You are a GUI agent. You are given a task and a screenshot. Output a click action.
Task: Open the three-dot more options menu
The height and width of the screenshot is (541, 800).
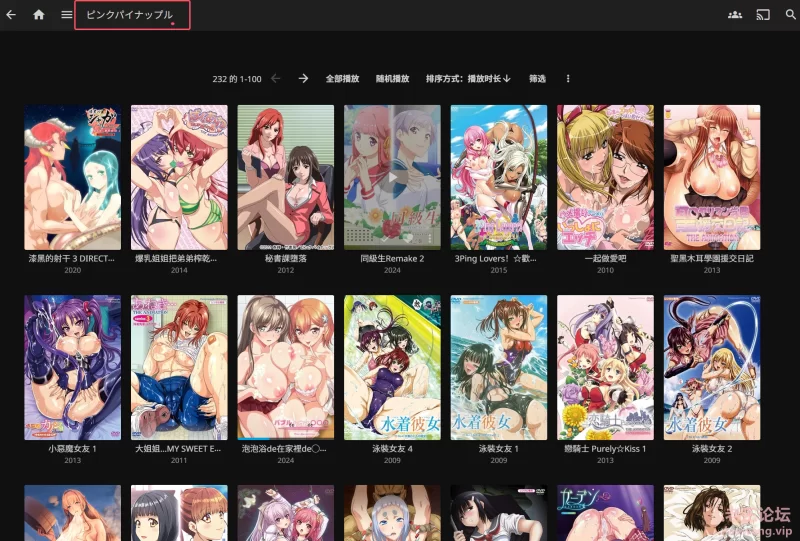(x=568, y=79)
